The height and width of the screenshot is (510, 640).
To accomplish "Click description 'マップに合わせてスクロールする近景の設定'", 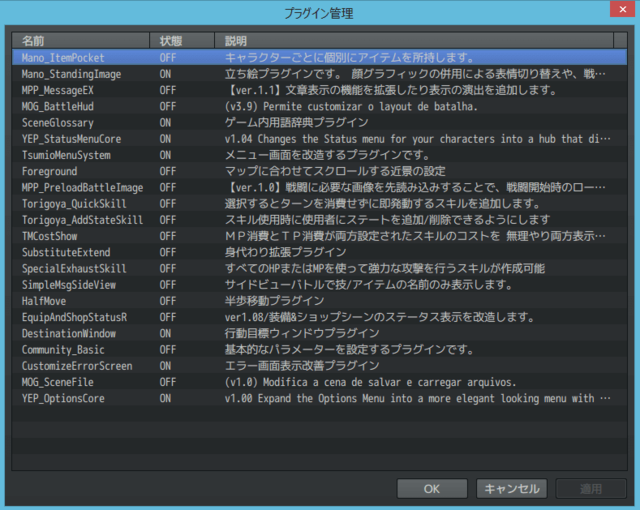I will (x=335, y=171).
